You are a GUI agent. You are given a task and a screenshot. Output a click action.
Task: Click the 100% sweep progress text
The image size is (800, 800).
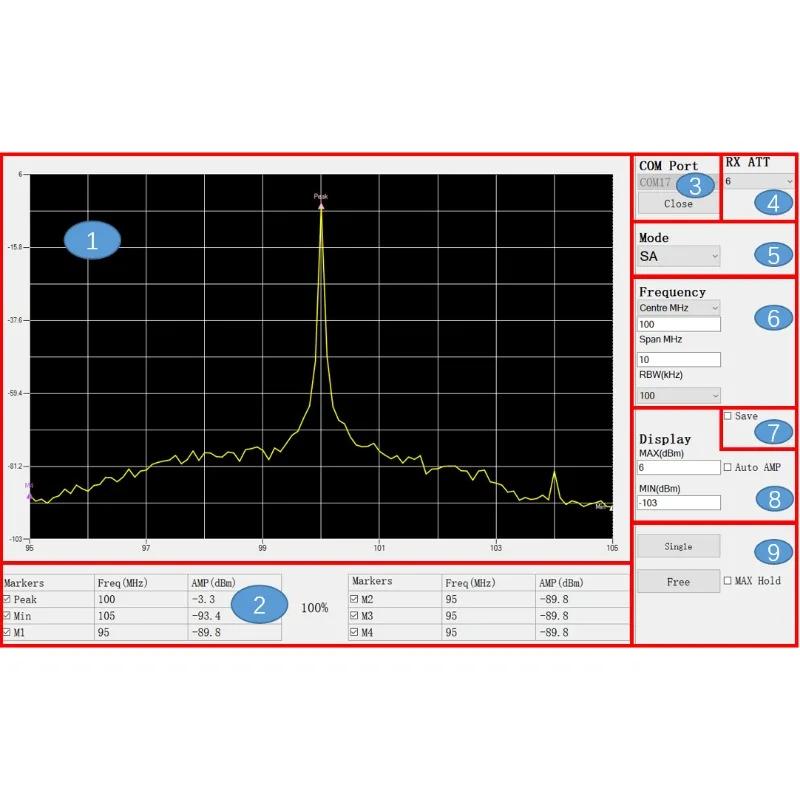[314, 608]
